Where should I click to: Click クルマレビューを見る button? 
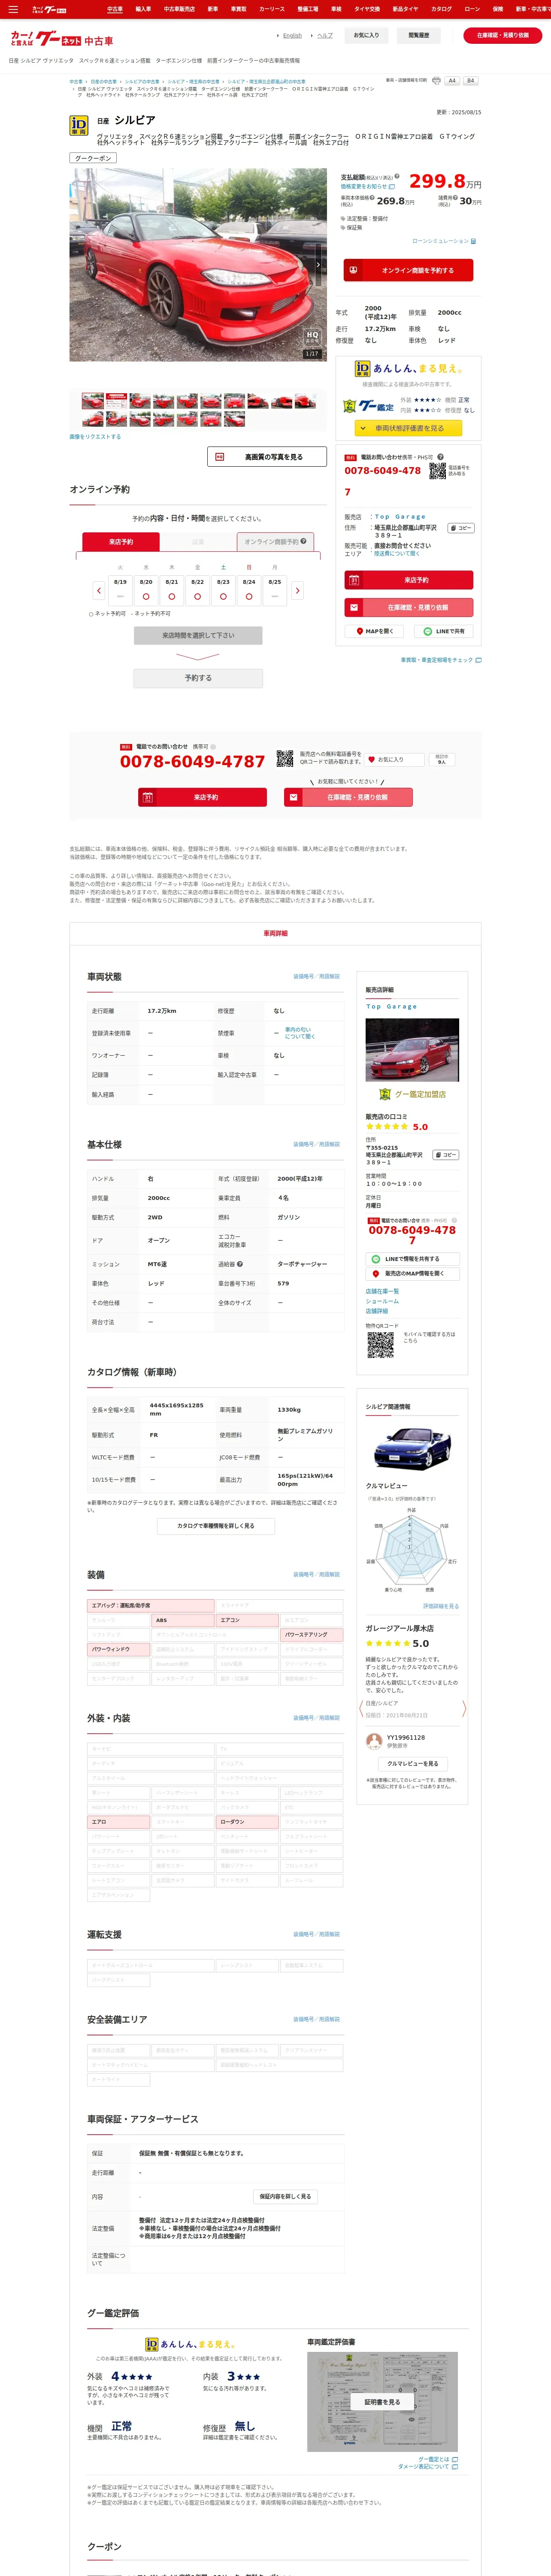412,1764
